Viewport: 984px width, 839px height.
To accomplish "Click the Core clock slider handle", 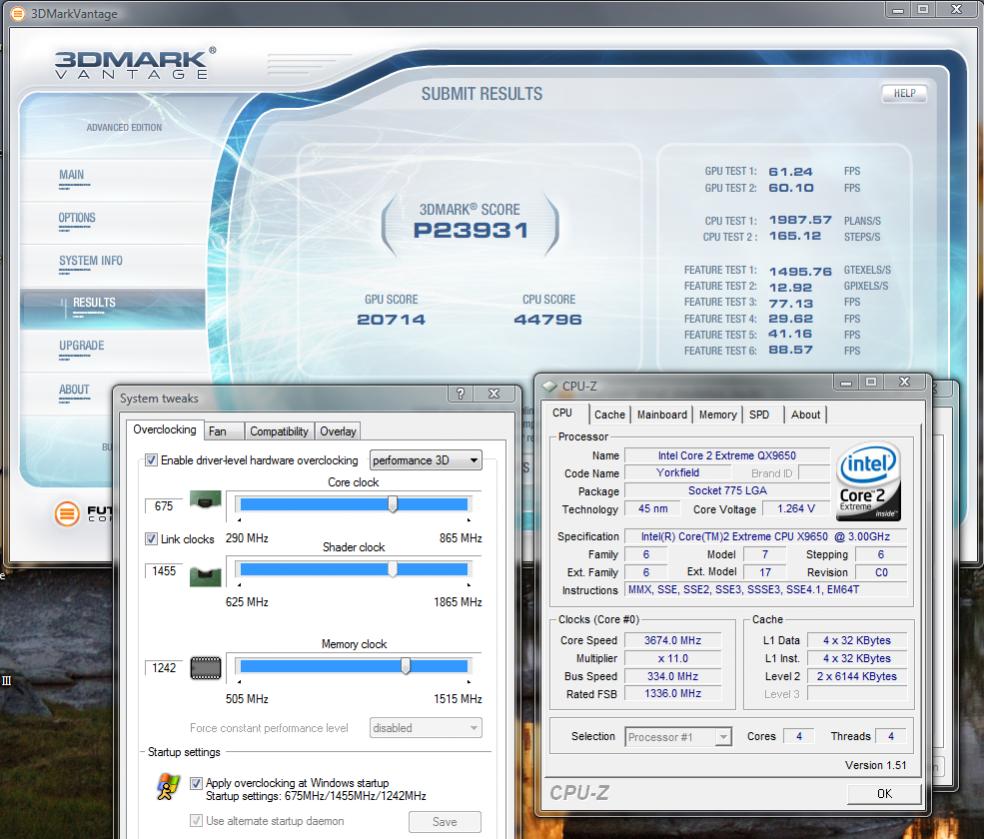I will [x=392, y=503].
